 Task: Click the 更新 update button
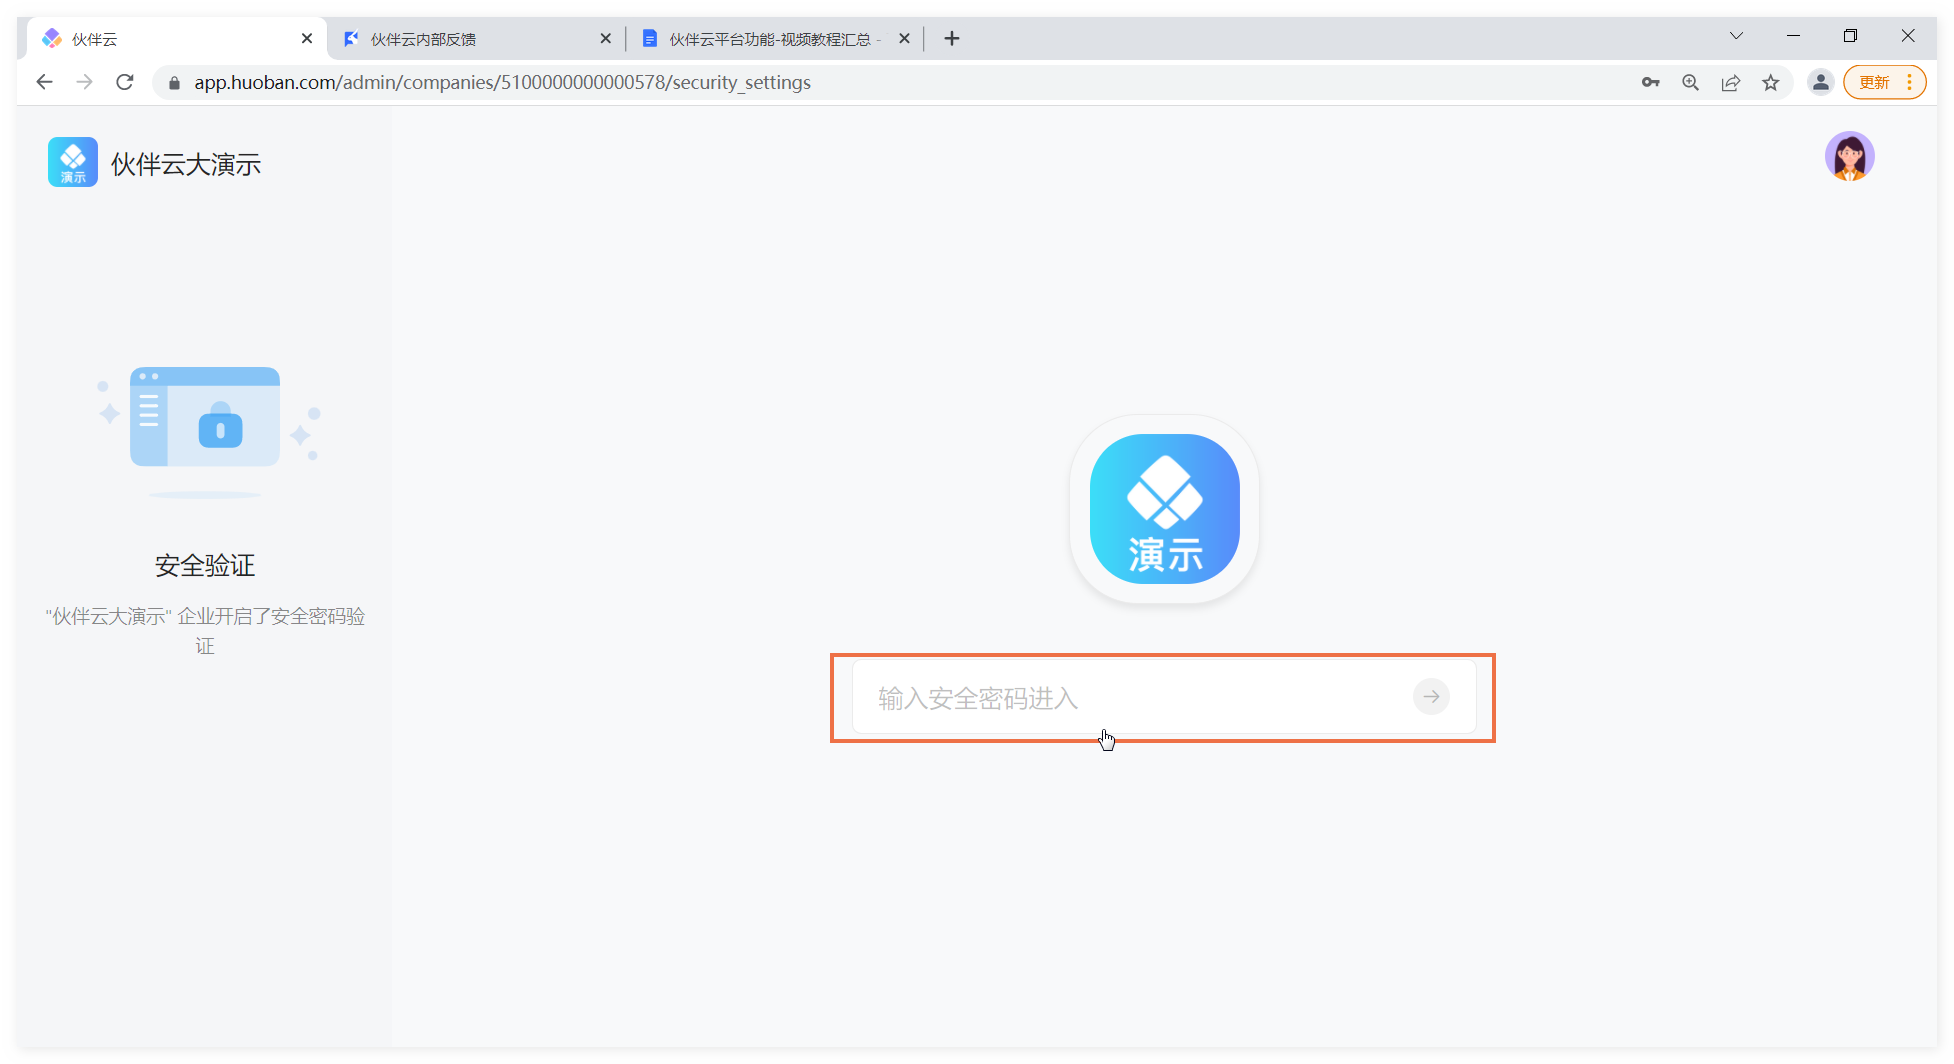1874,83
